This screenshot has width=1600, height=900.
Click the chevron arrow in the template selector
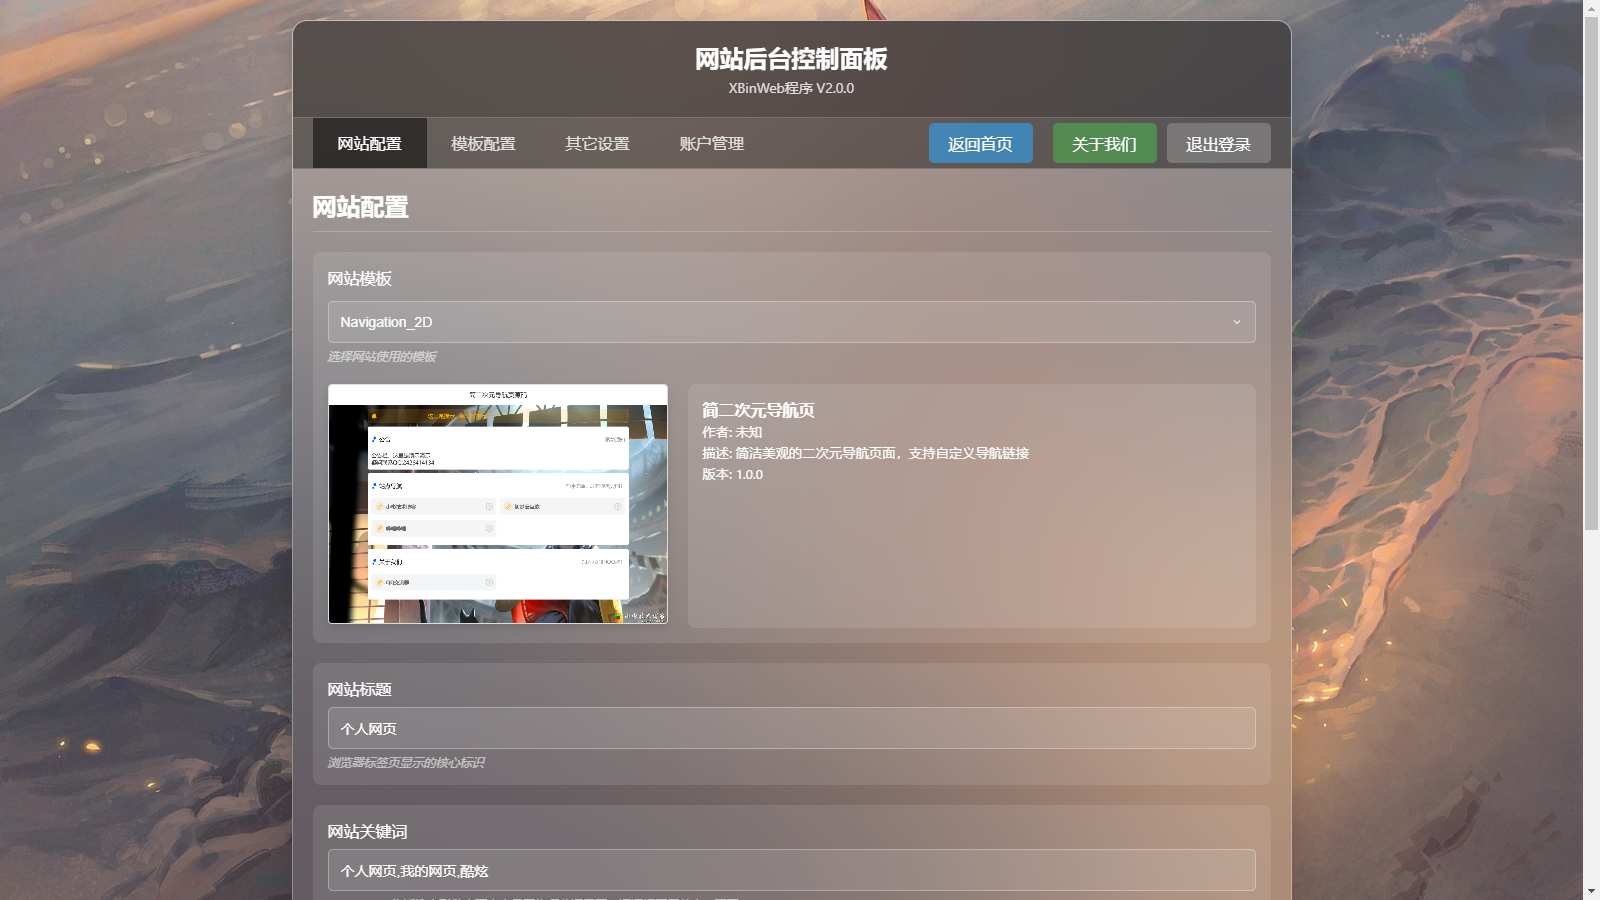[1236, 322]
